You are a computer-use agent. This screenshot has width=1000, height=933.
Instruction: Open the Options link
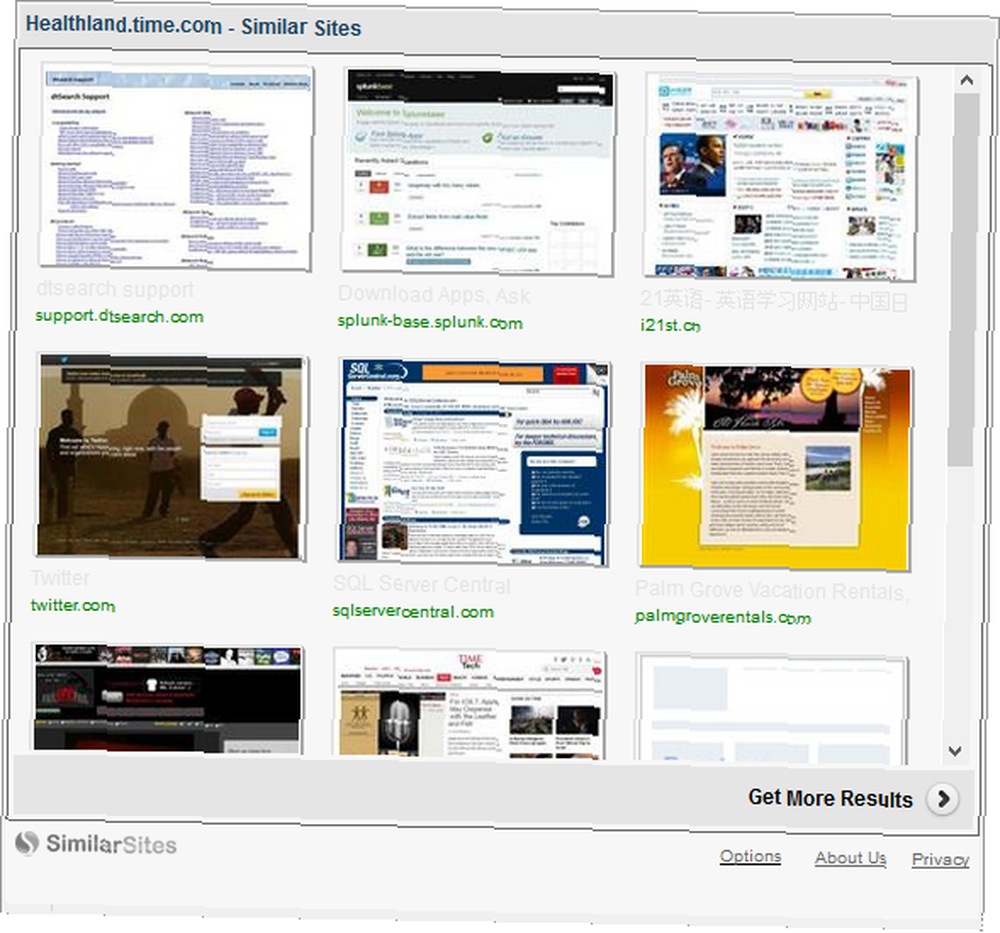coord(750,856)
